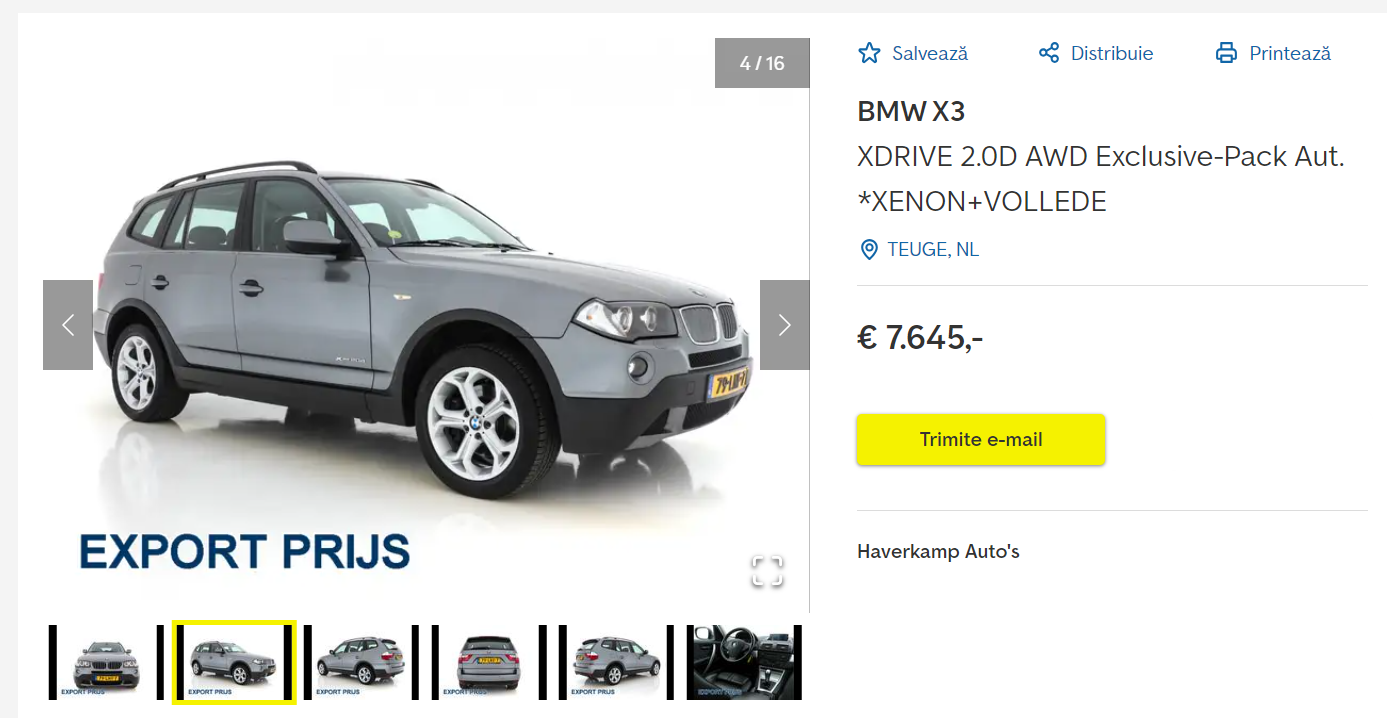Open the TEUGE, NL location link
The height and width of the screenshot is (718, 1387).
coord(933,250)
